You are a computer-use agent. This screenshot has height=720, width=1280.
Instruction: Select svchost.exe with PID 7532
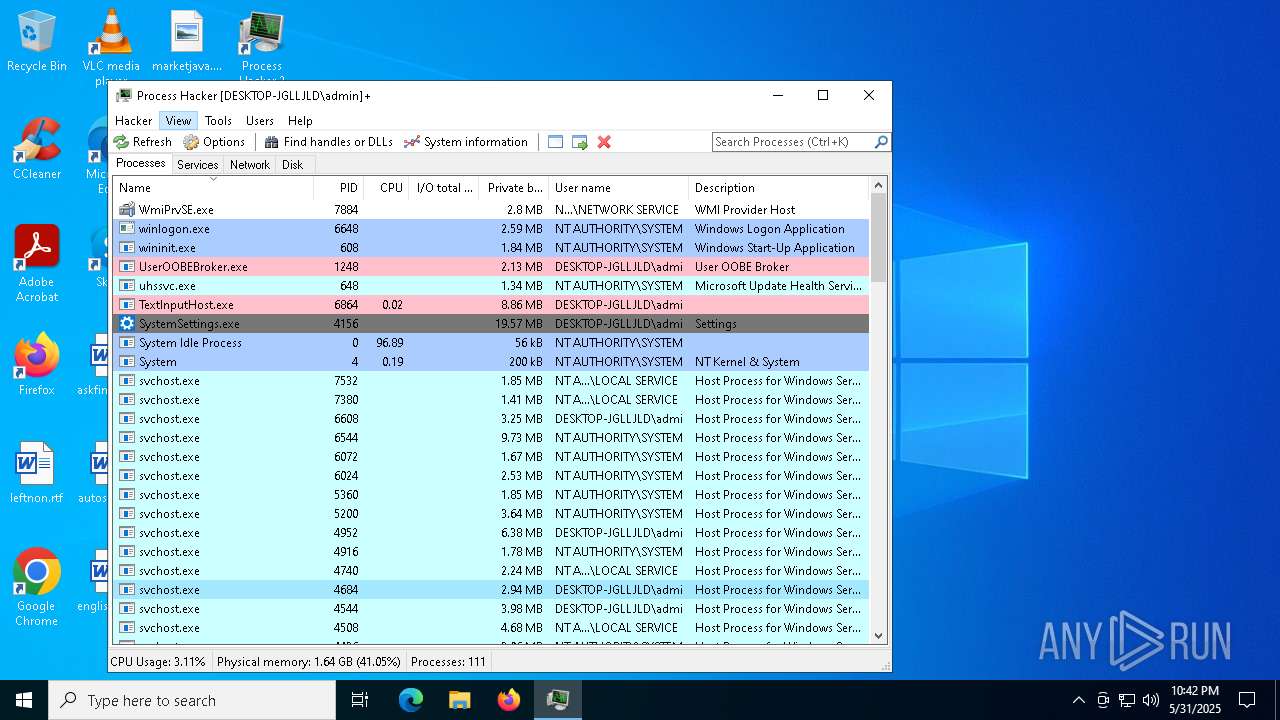click(491, 381)
